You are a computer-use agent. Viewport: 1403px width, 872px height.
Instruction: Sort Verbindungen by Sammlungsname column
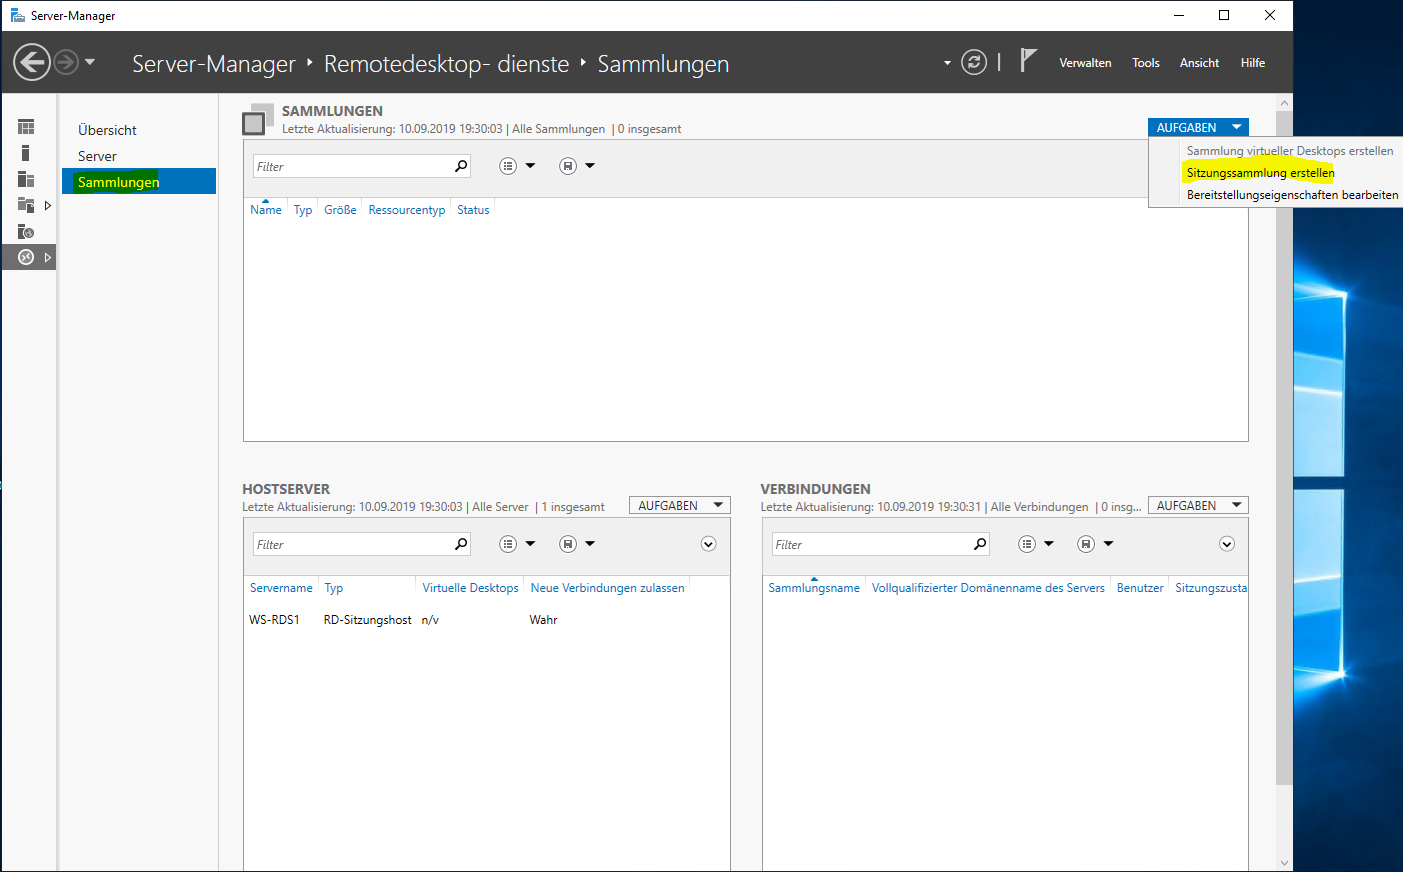(x=814, y=587)
